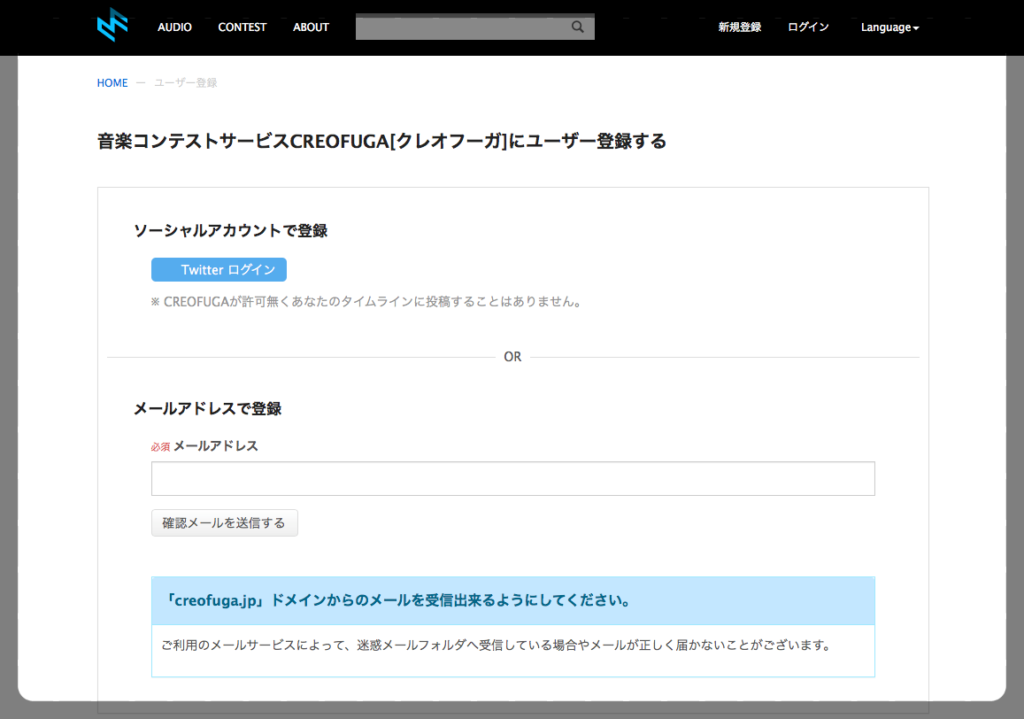Click the CREOFUGAが許可無く timeline note text

tap(366, 302)
